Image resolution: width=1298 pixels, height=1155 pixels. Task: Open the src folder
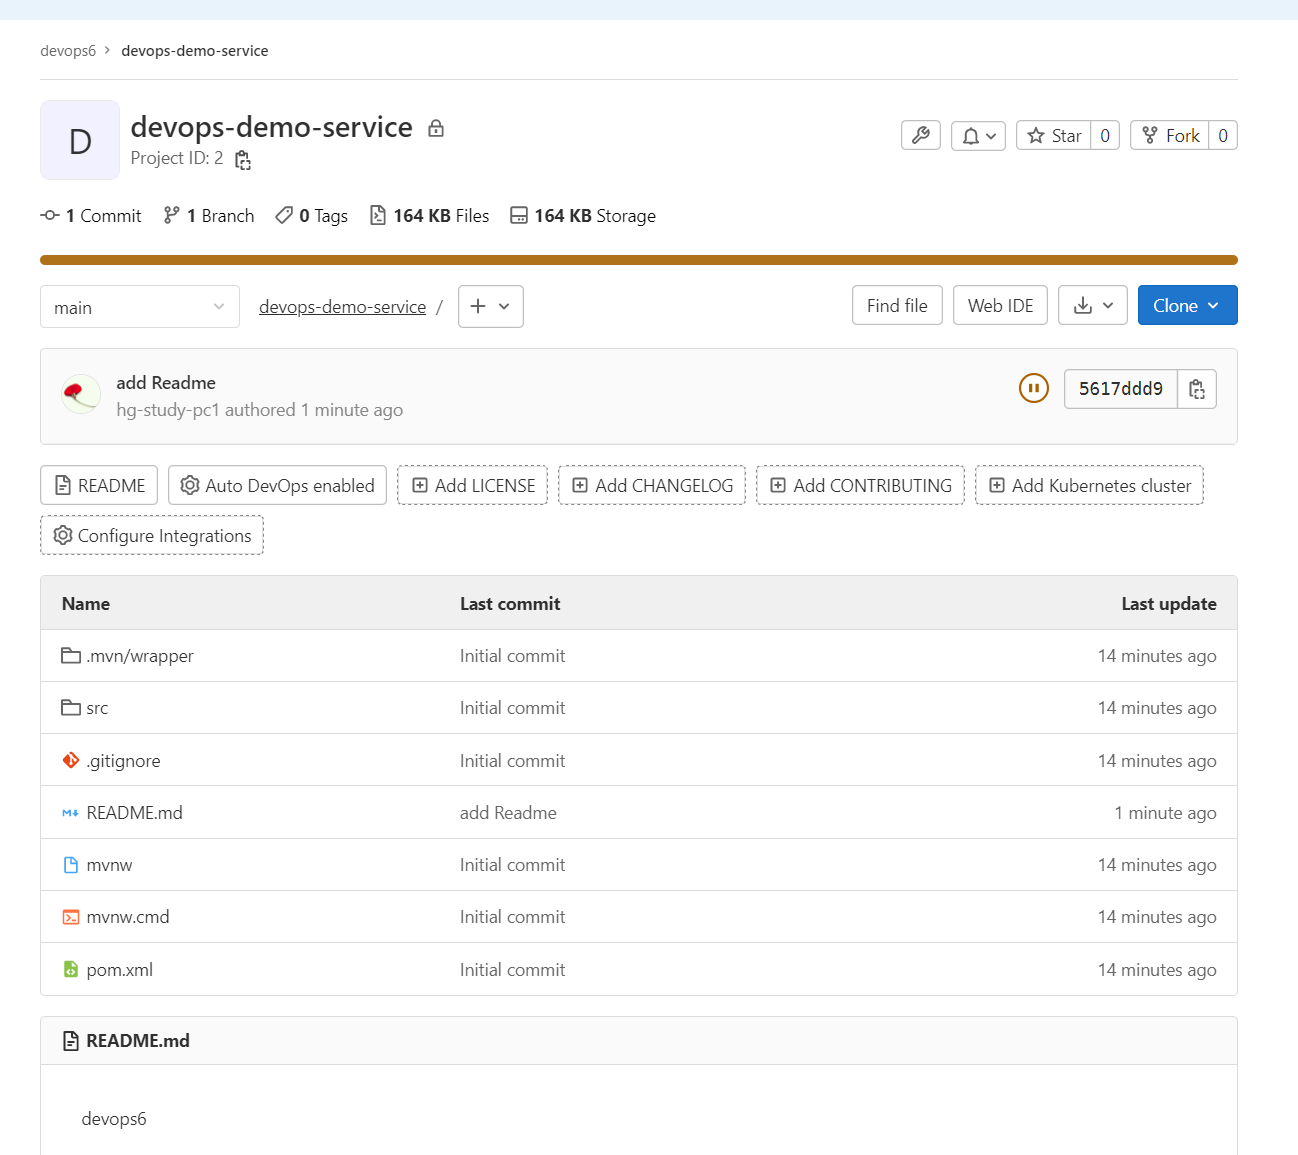tap(97, 708)
